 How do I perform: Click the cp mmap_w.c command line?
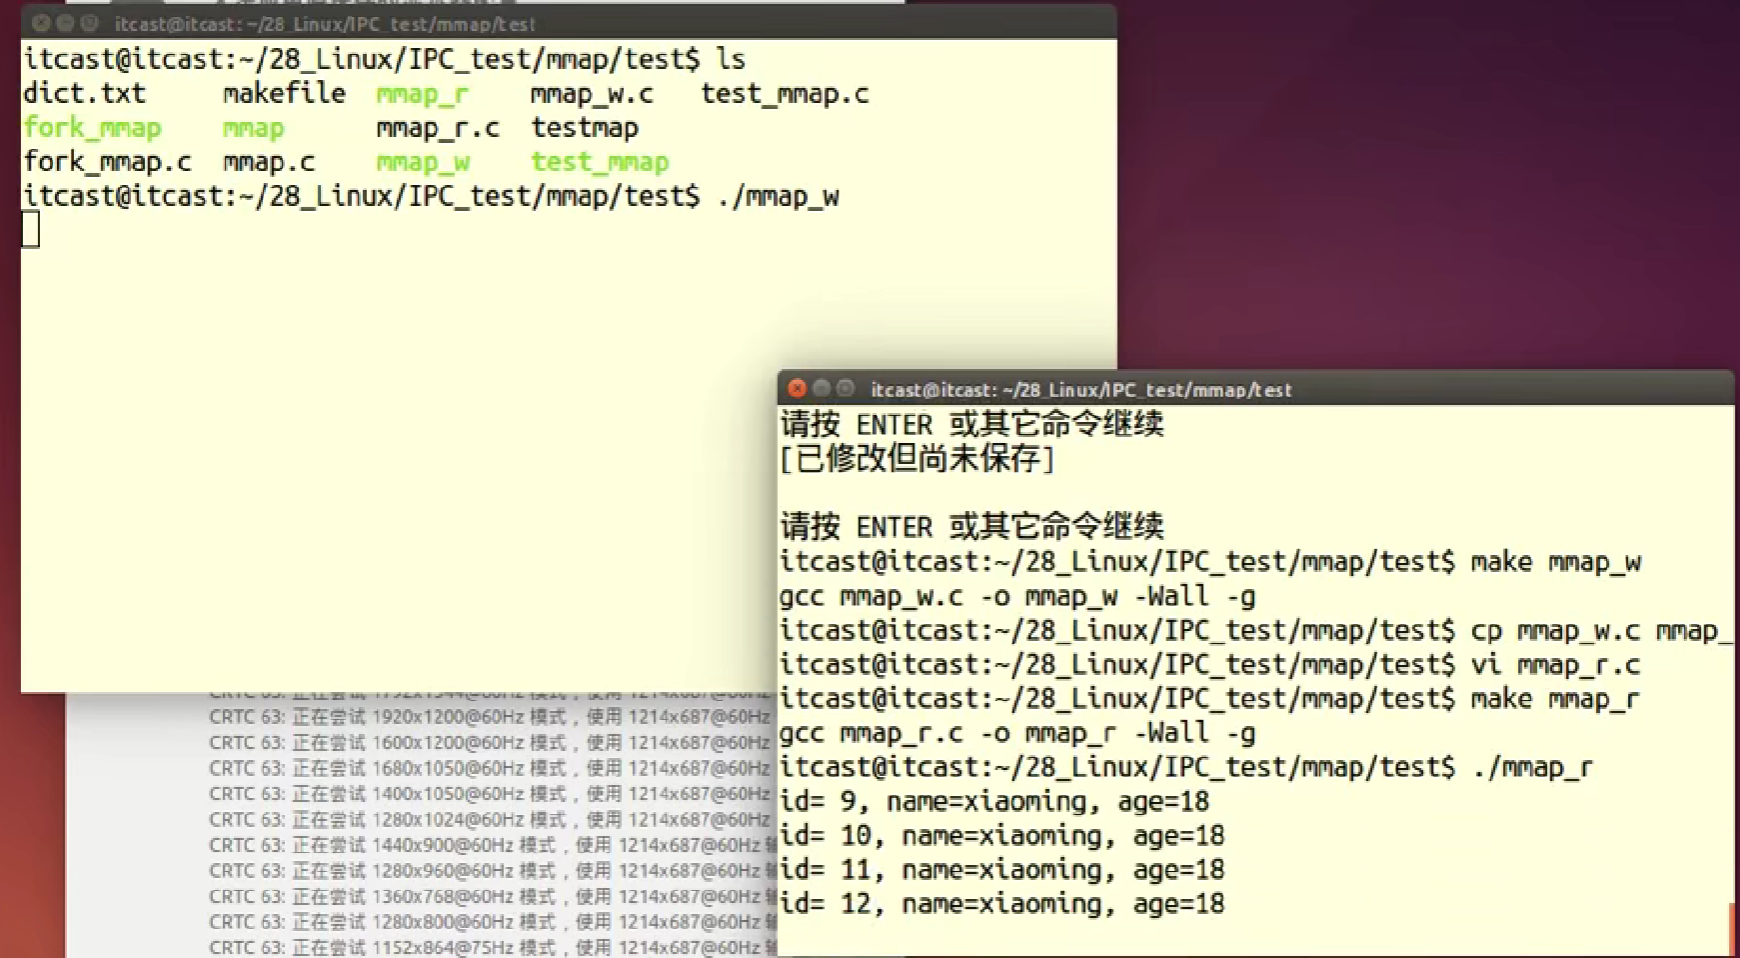[x=1256, y=631]
